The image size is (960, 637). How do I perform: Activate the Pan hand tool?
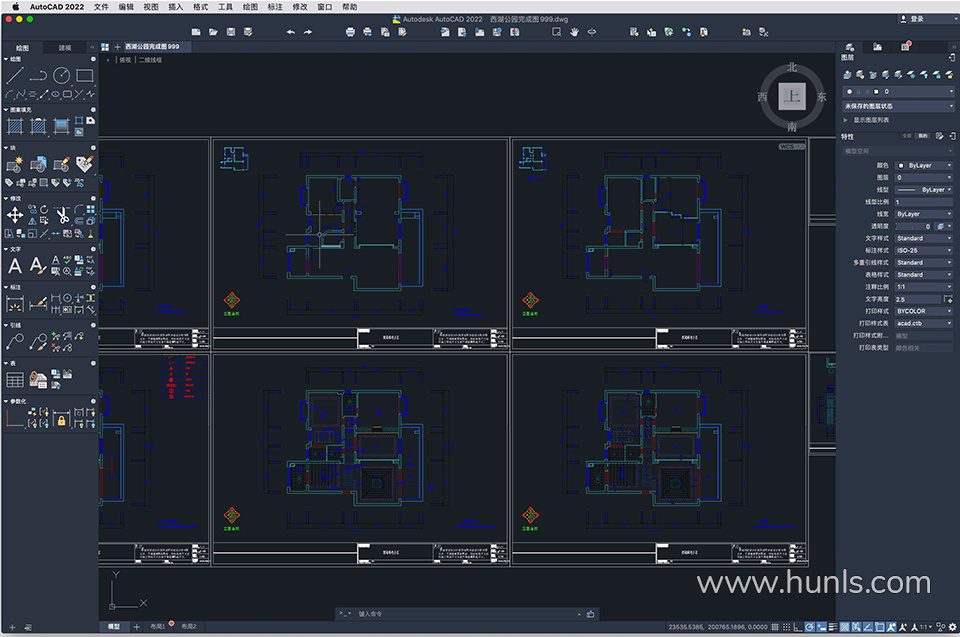coord(574,32)
